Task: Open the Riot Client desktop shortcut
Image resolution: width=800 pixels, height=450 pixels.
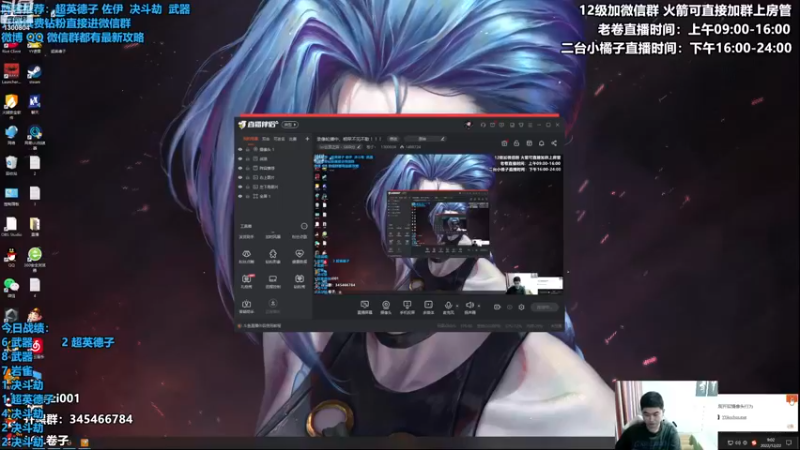Action: (11, 47)
